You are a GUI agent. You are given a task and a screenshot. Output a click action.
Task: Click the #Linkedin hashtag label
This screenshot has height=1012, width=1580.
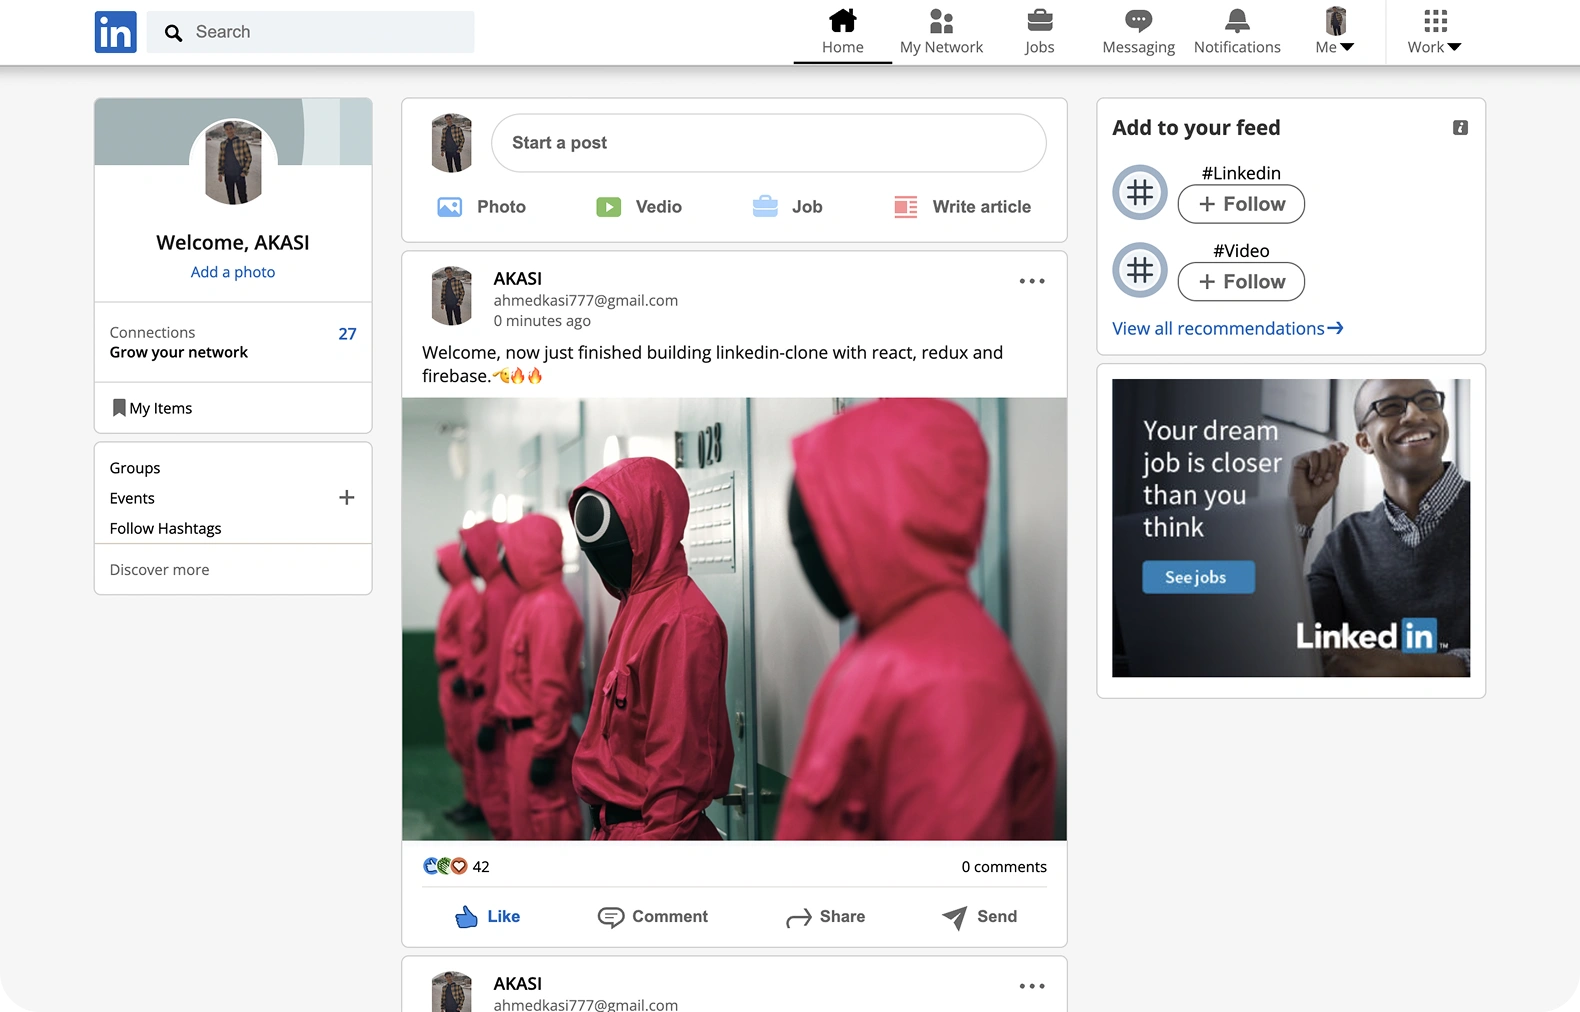pos(1241,173)
